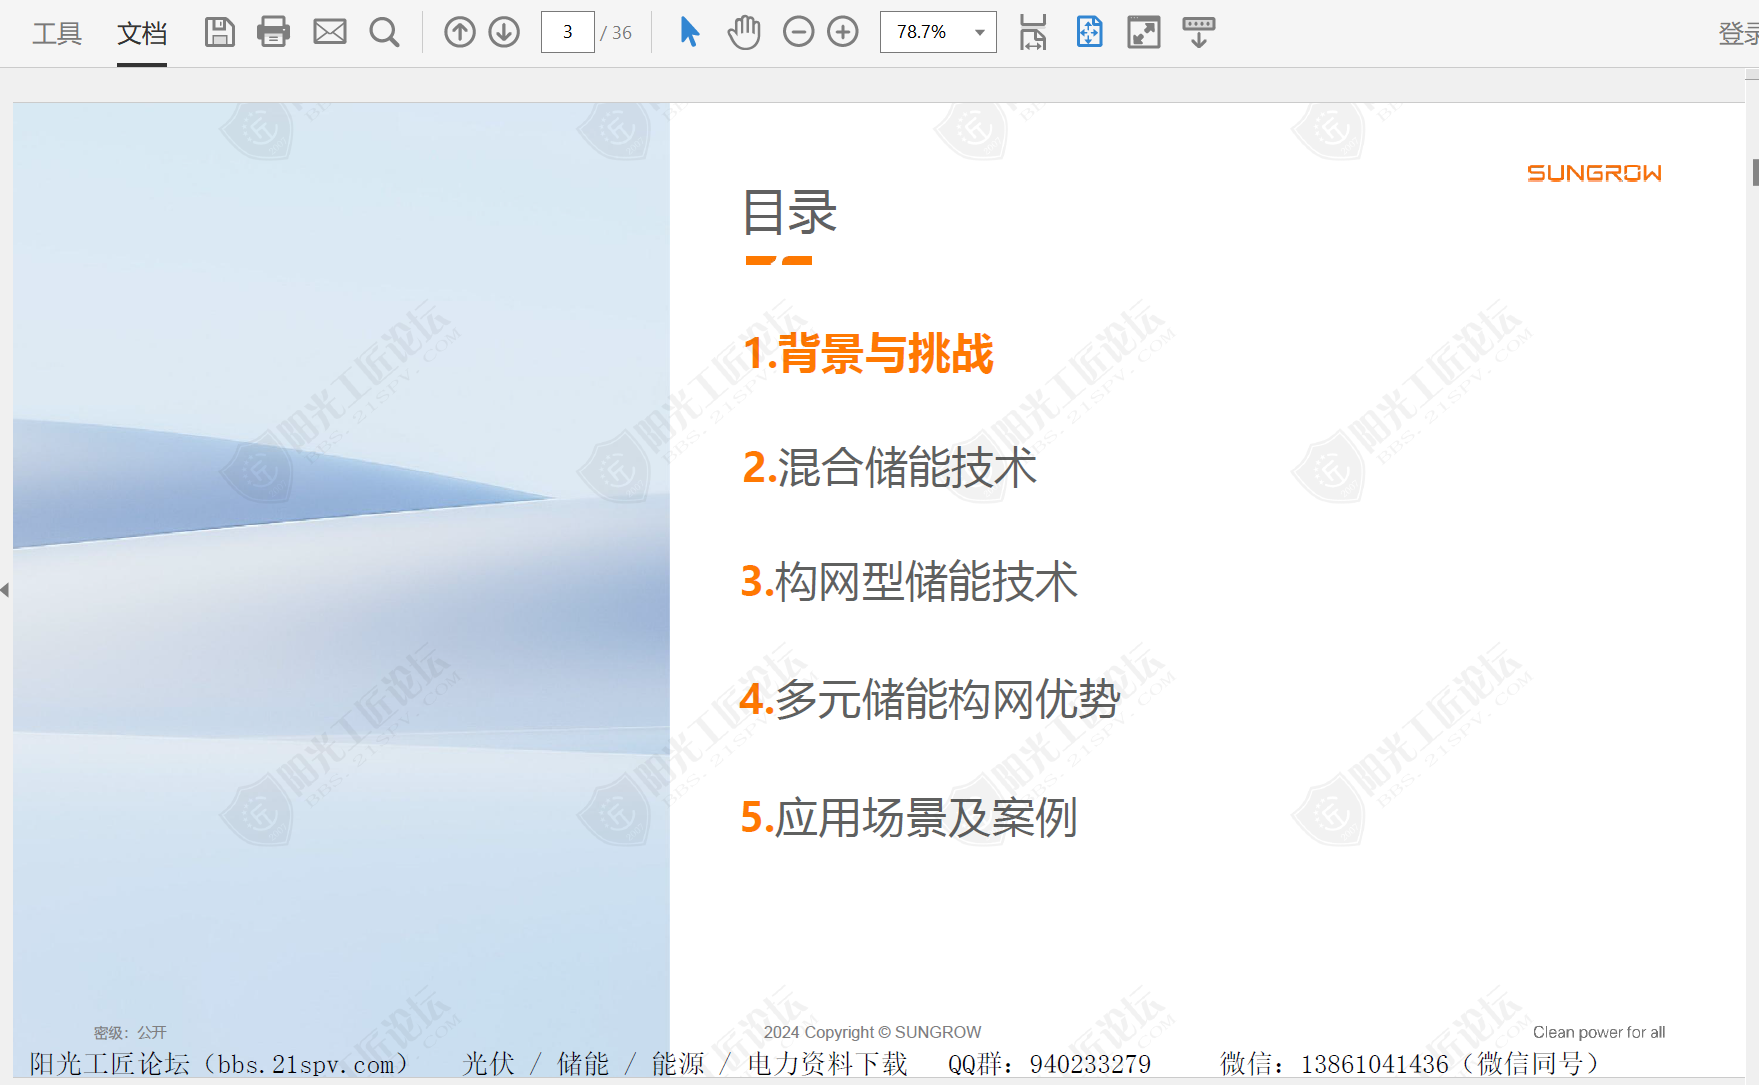This screenshot has height=1085, width=1759.
Task: Switch to the 文档 tab
Action: pos(142,33)
